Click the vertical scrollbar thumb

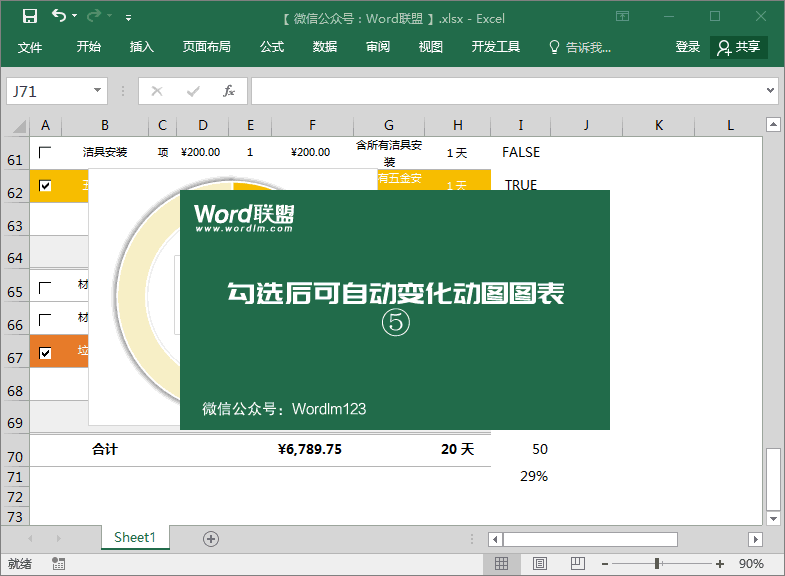point(773,479)
